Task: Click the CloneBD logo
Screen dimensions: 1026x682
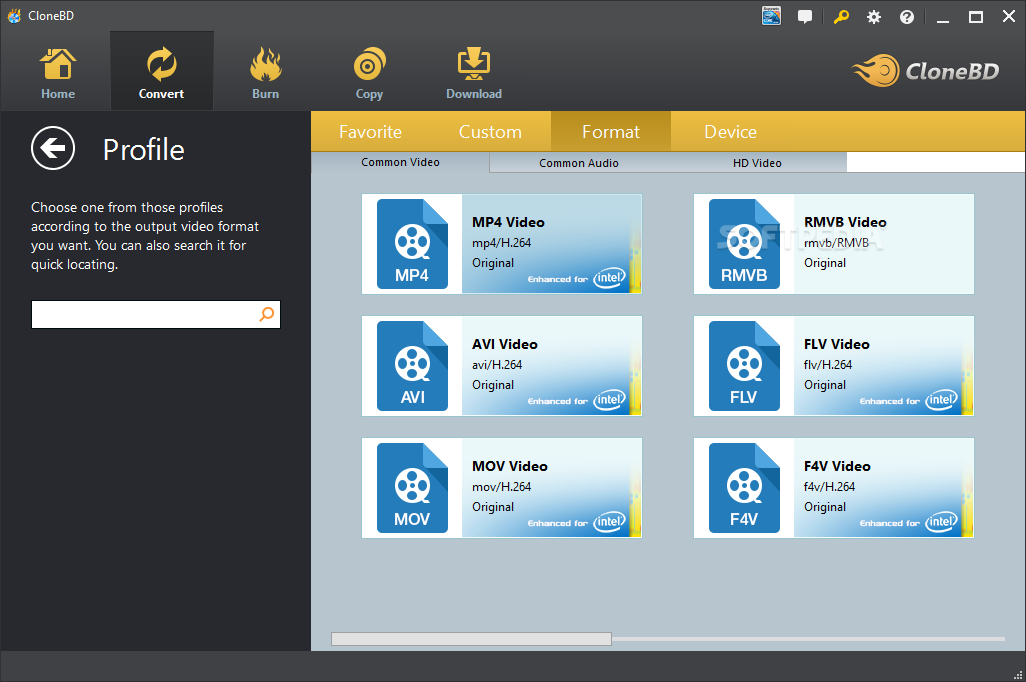Action: 925,71
